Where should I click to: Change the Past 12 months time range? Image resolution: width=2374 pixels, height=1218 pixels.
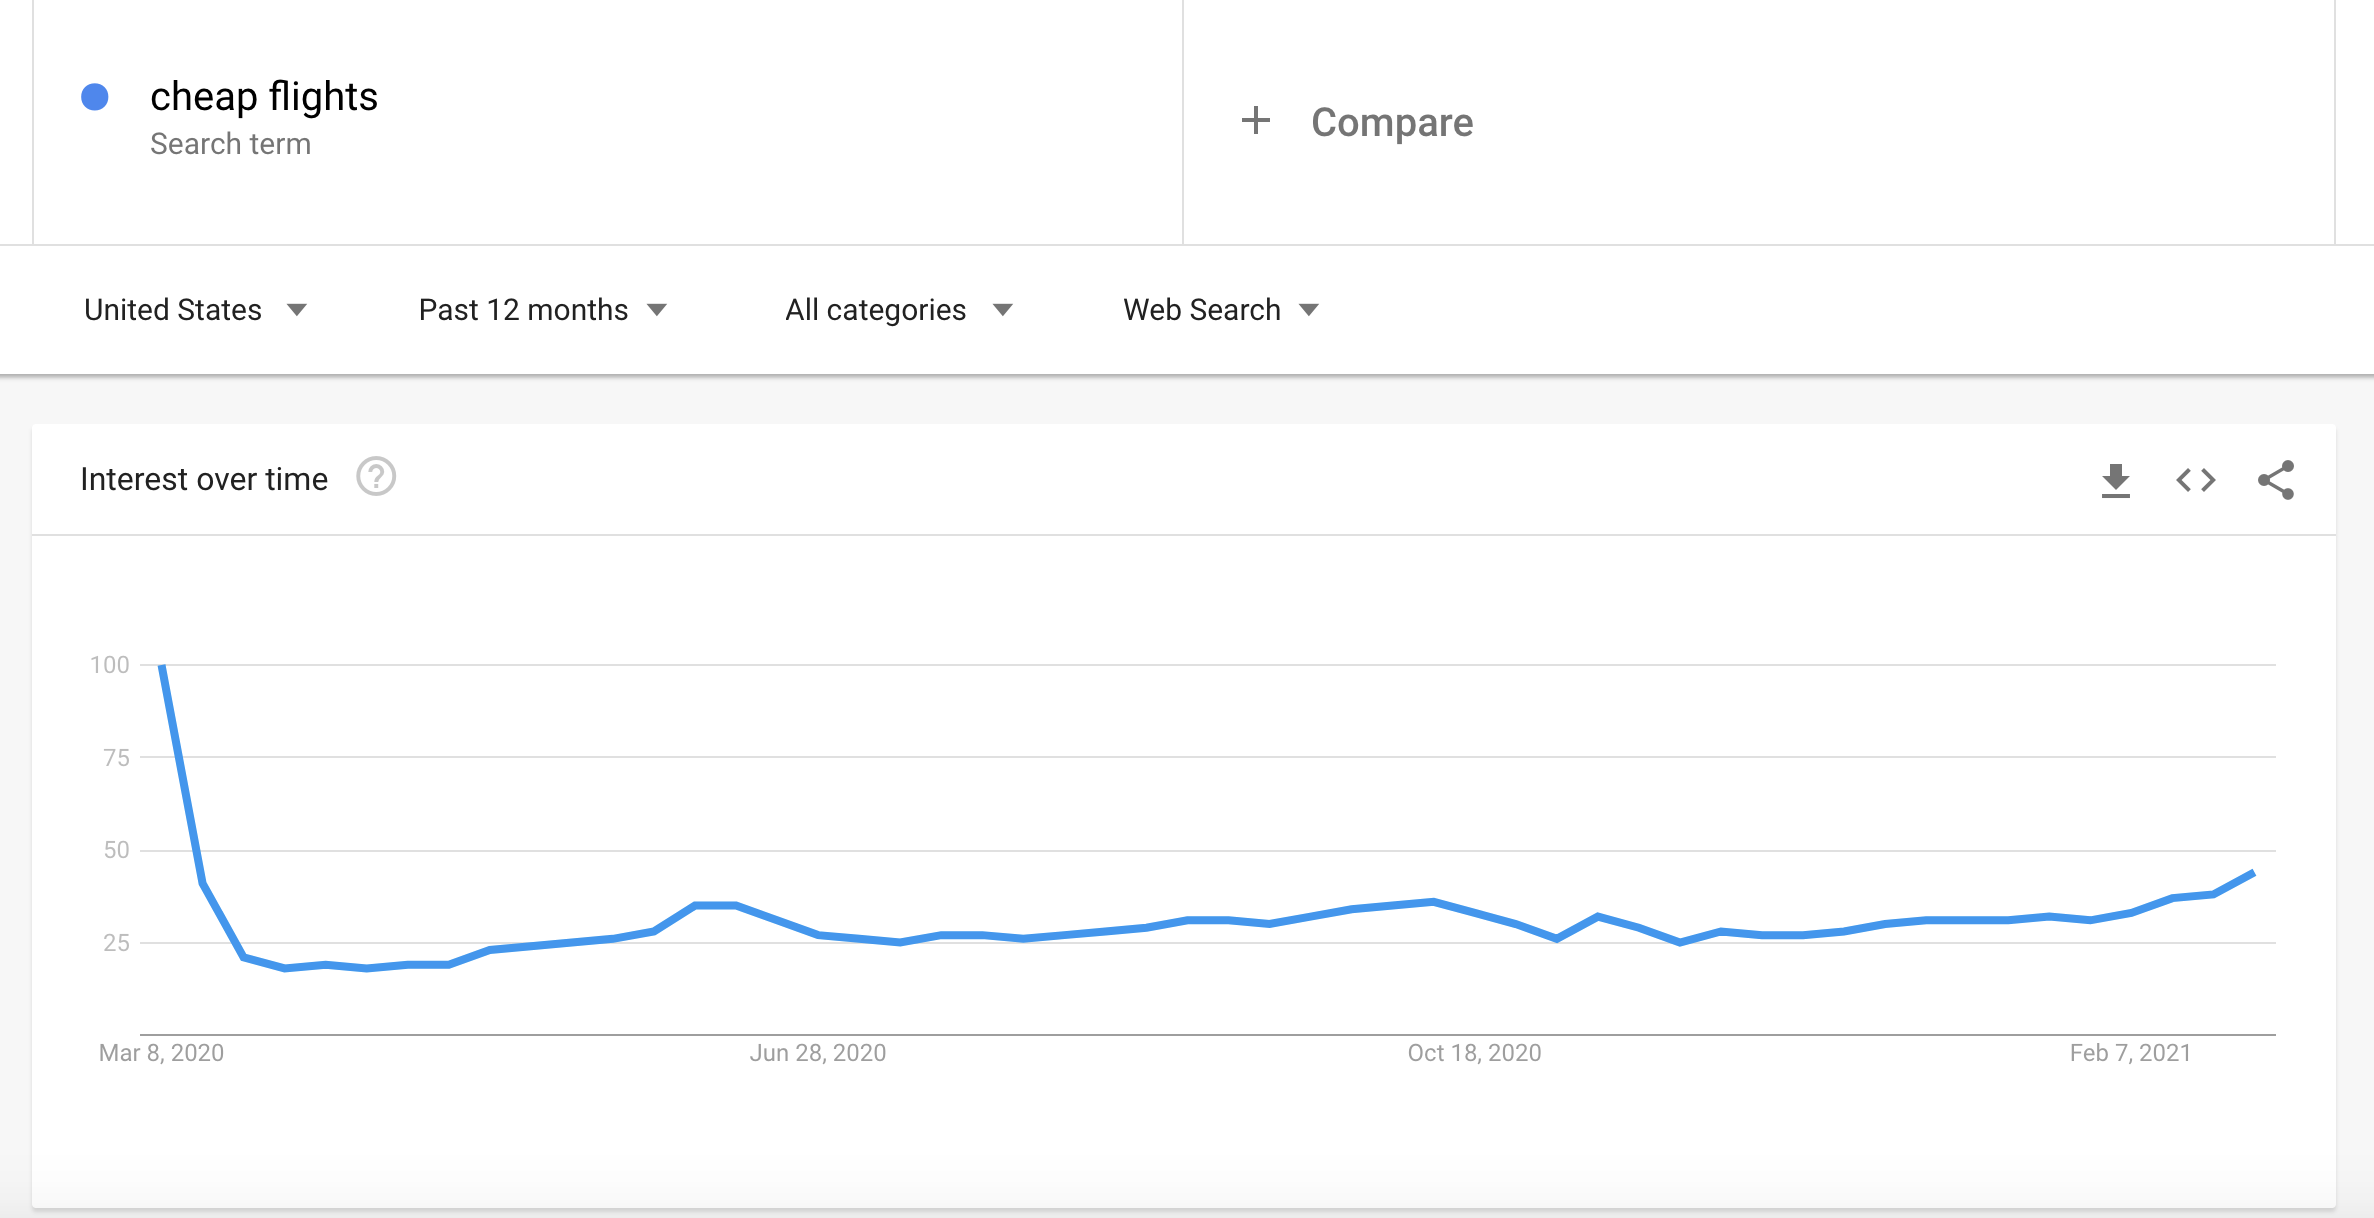tap(542, 309)
